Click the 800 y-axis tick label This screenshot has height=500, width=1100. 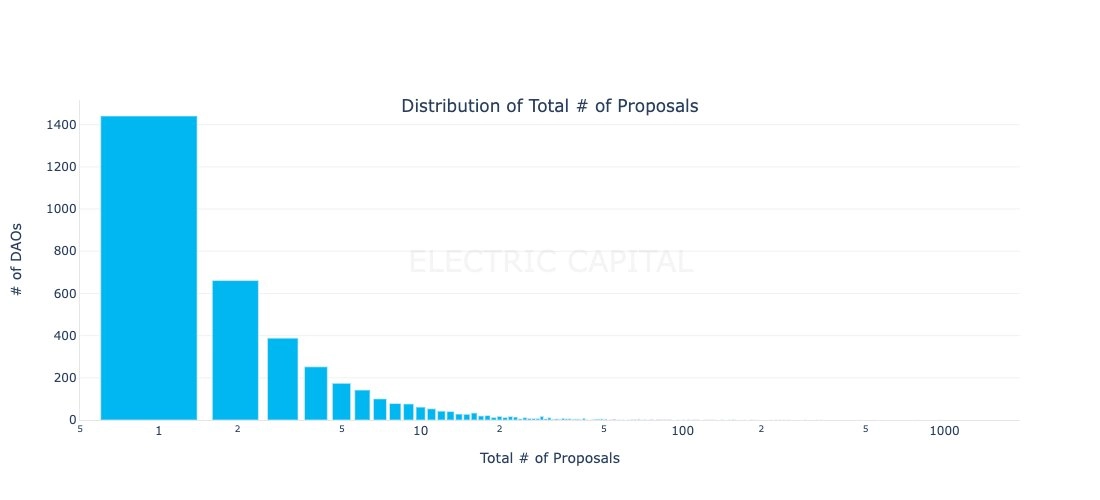point(63,251)
